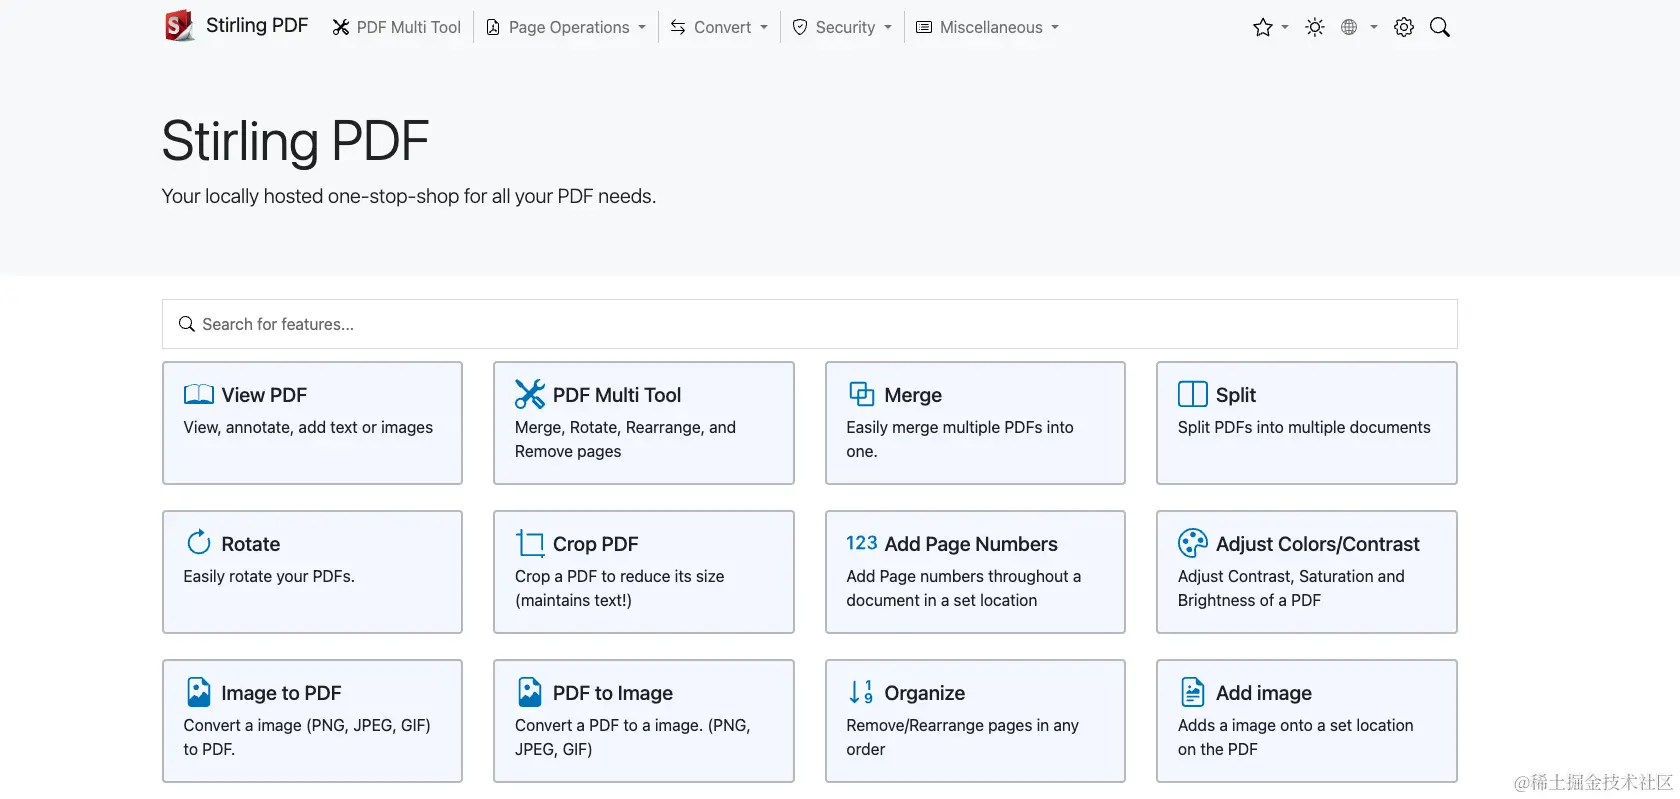Expand the Miscellaneous dropdown arrow
This screenshot has width=1680, height=799.
pyautogui.click(x=1055, y=28)
